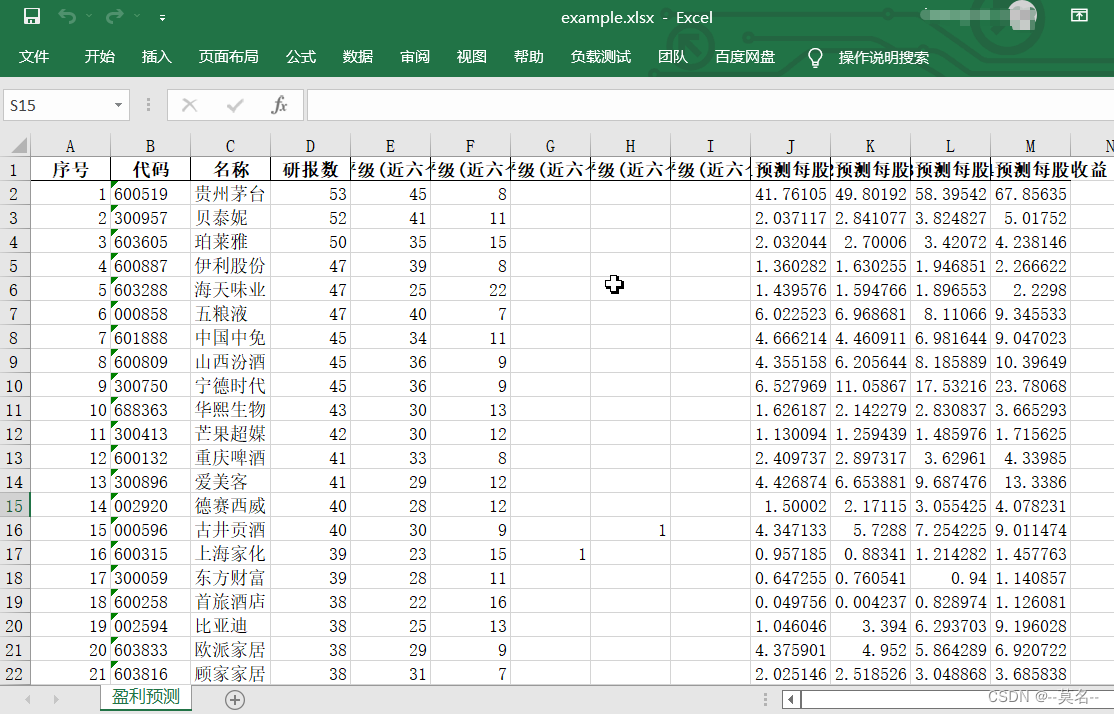Open the 团队 tab
The image size is (1114, 714).
coord(673,57)
